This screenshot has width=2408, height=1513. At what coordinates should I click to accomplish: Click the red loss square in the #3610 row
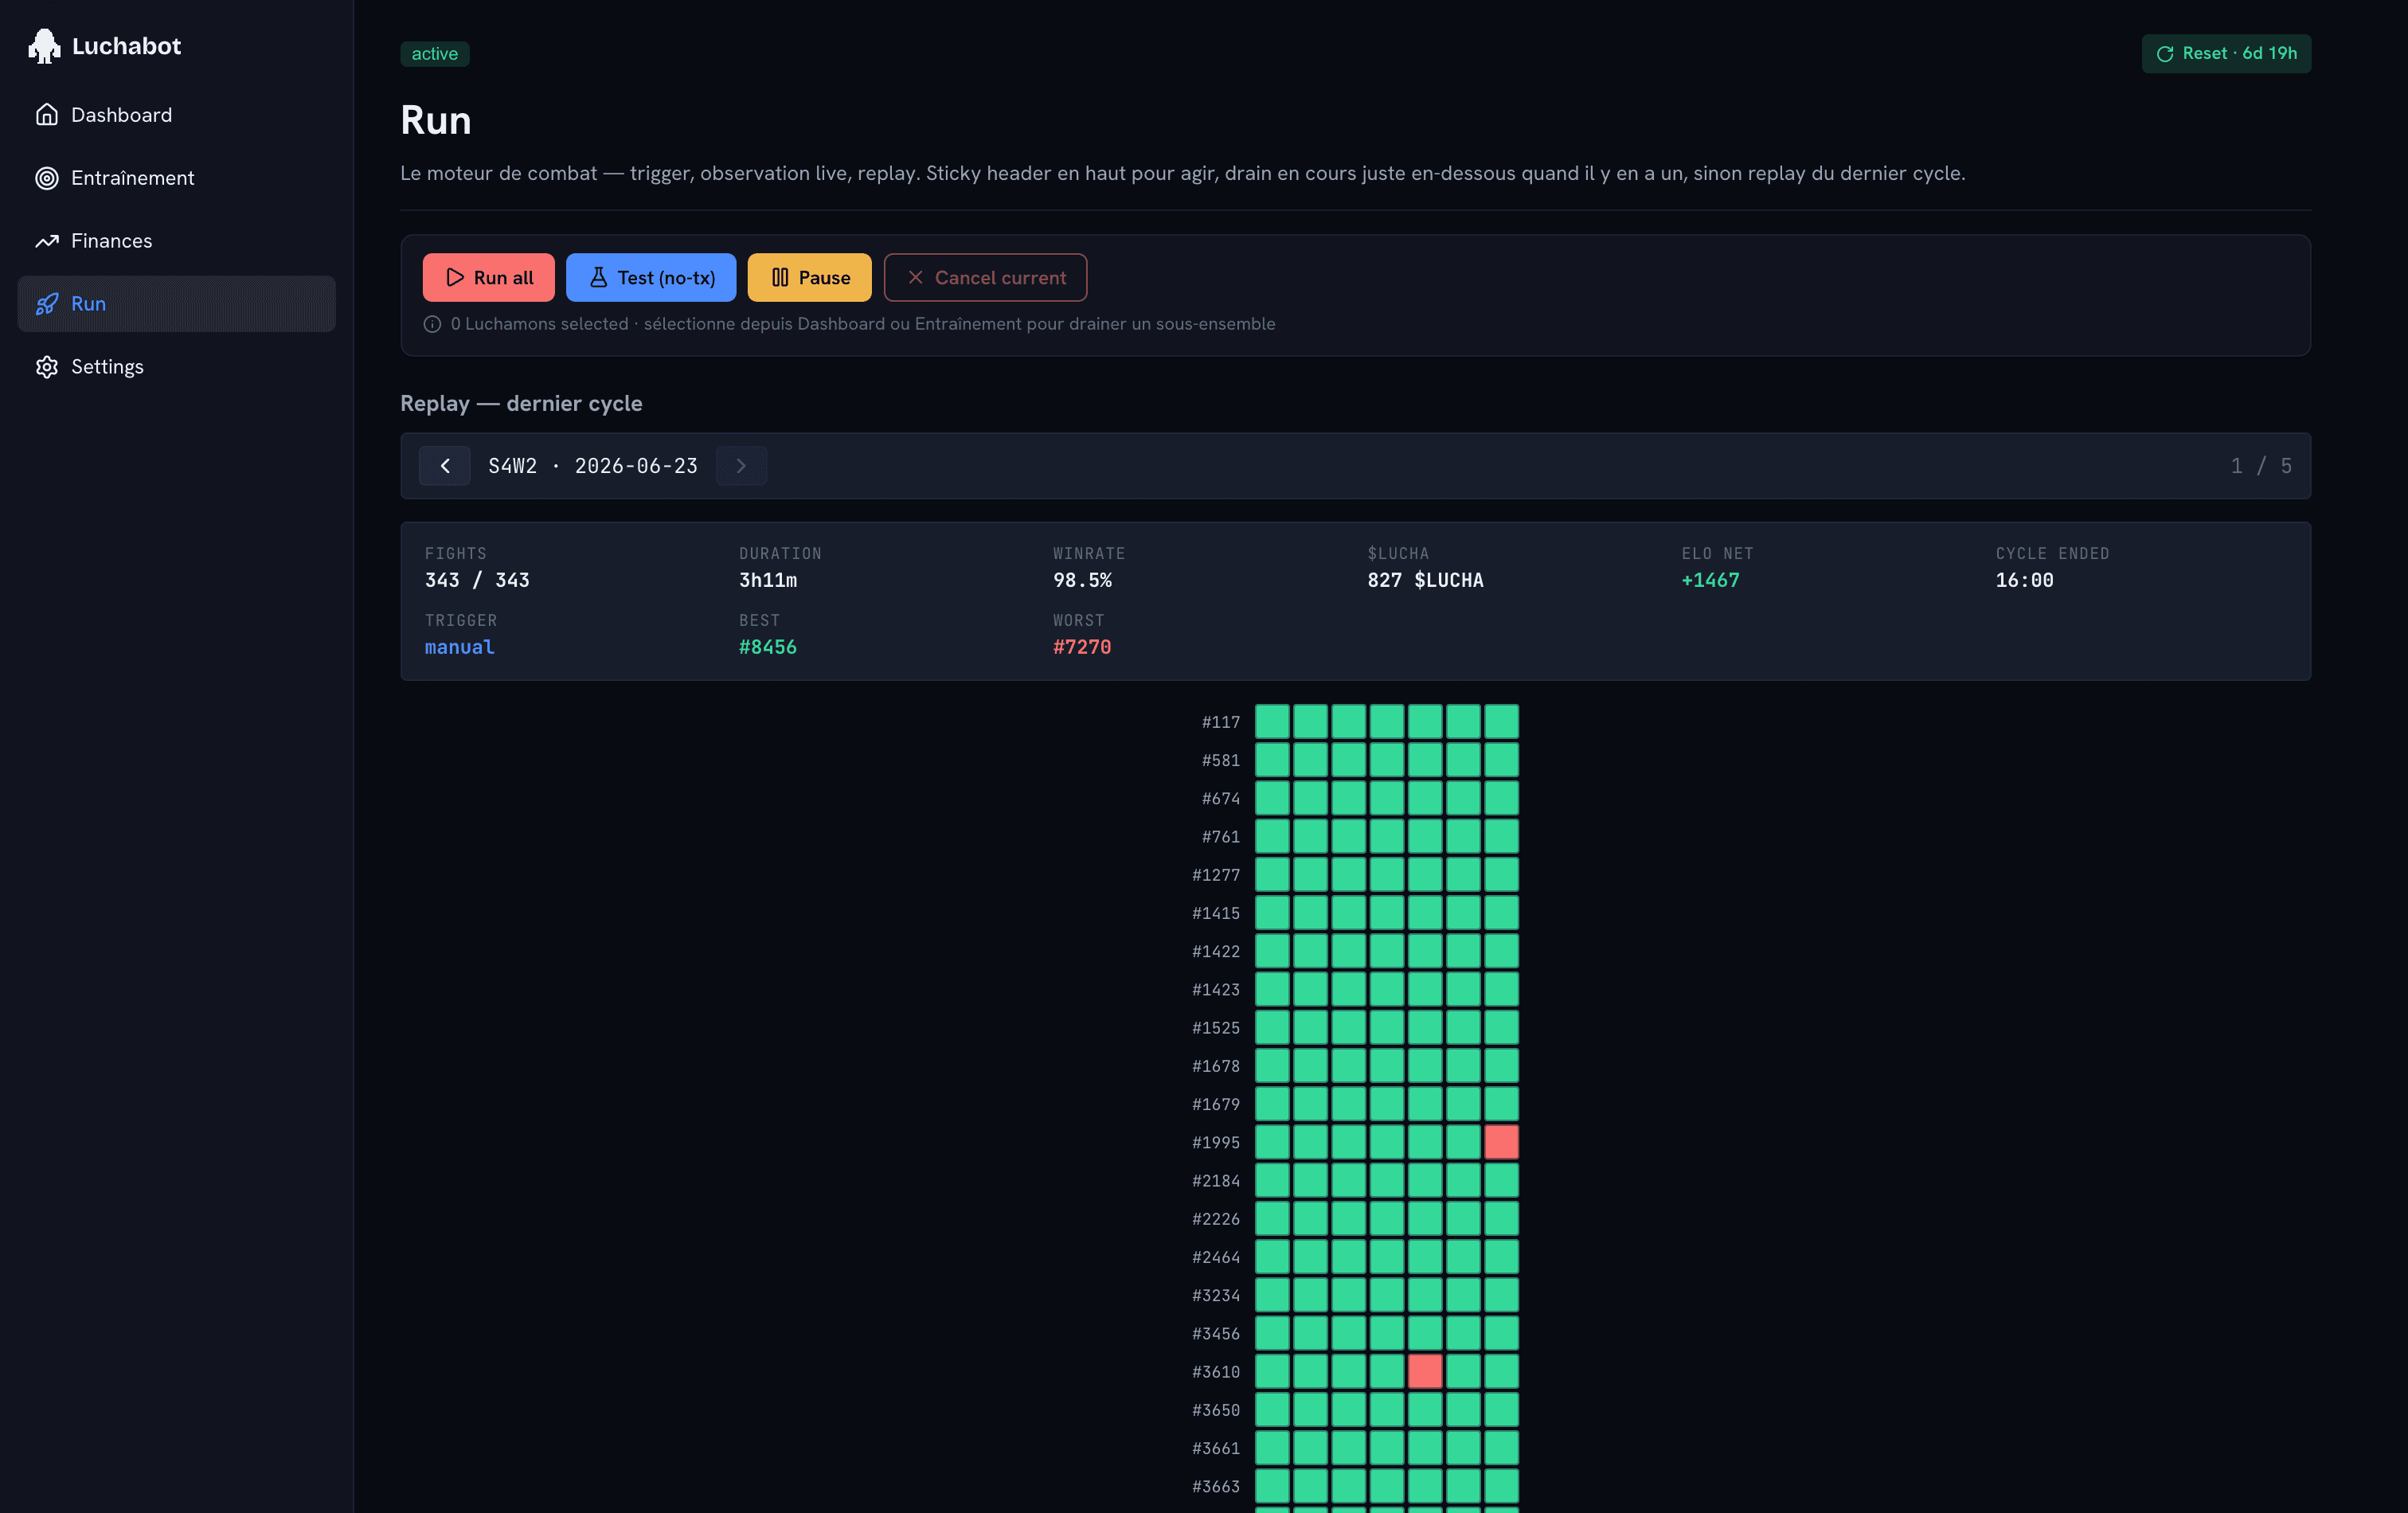point(1425,1371)
